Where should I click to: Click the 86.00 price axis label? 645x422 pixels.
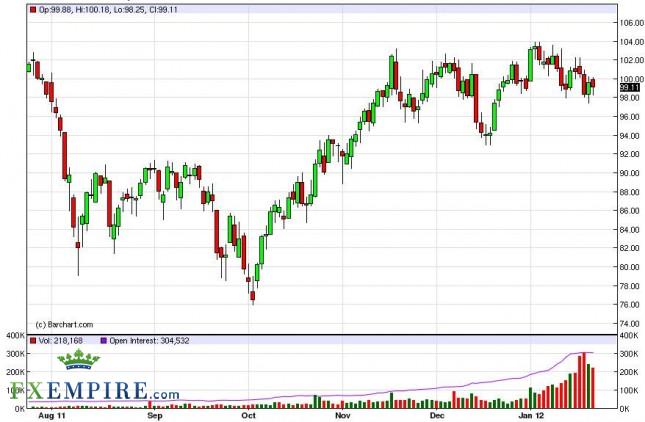(x=632, y=211)
